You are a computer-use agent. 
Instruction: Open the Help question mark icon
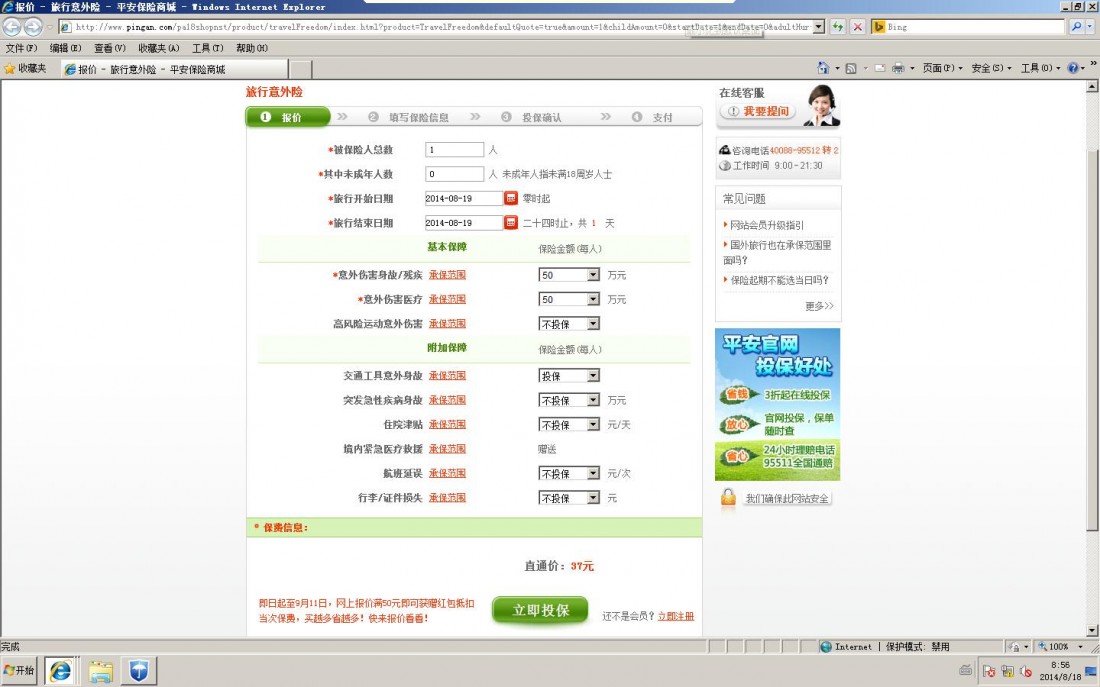pos(1073,68)
